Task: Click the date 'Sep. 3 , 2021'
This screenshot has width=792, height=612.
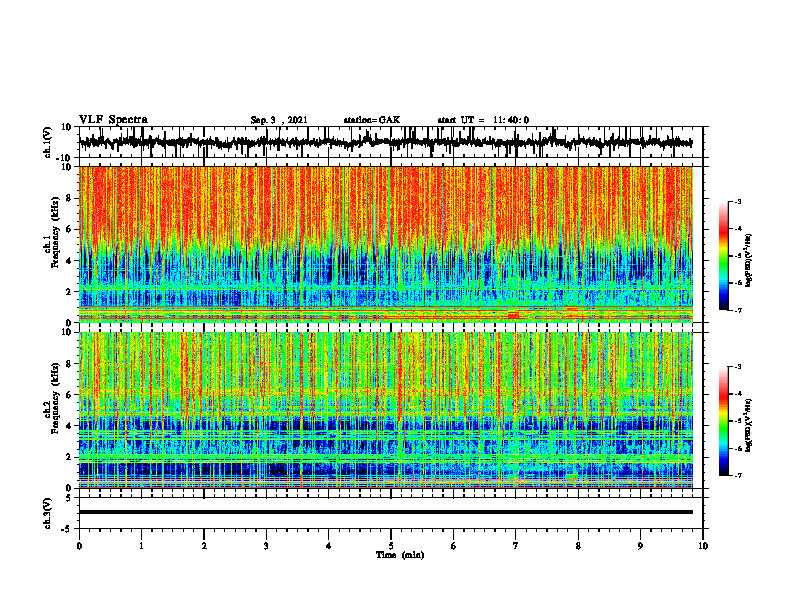Action: pyautogui.click(x=279, y=120)
